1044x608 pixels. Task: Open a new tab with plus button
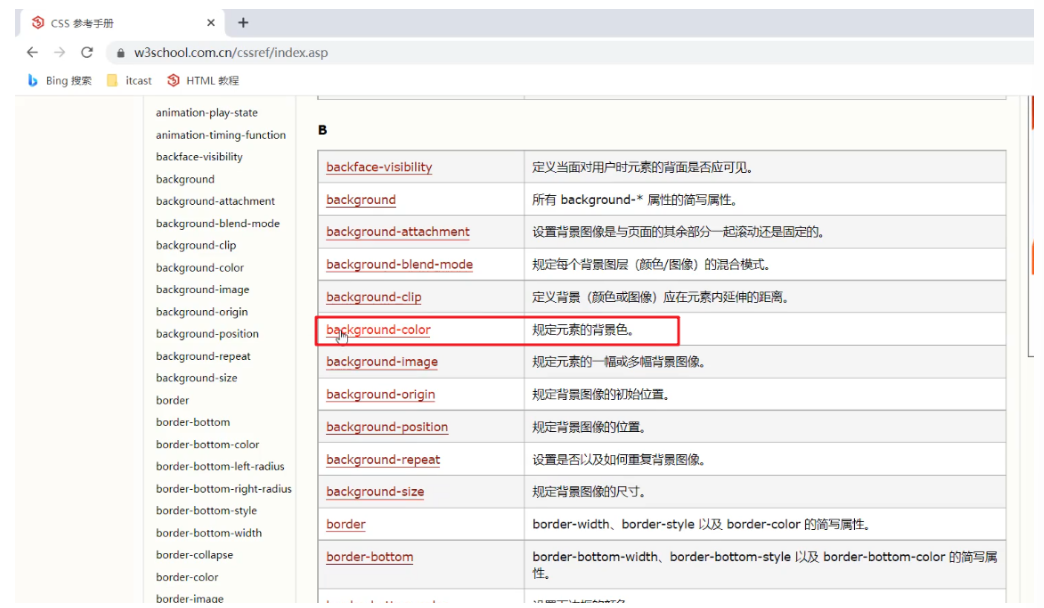pos(243,23)
